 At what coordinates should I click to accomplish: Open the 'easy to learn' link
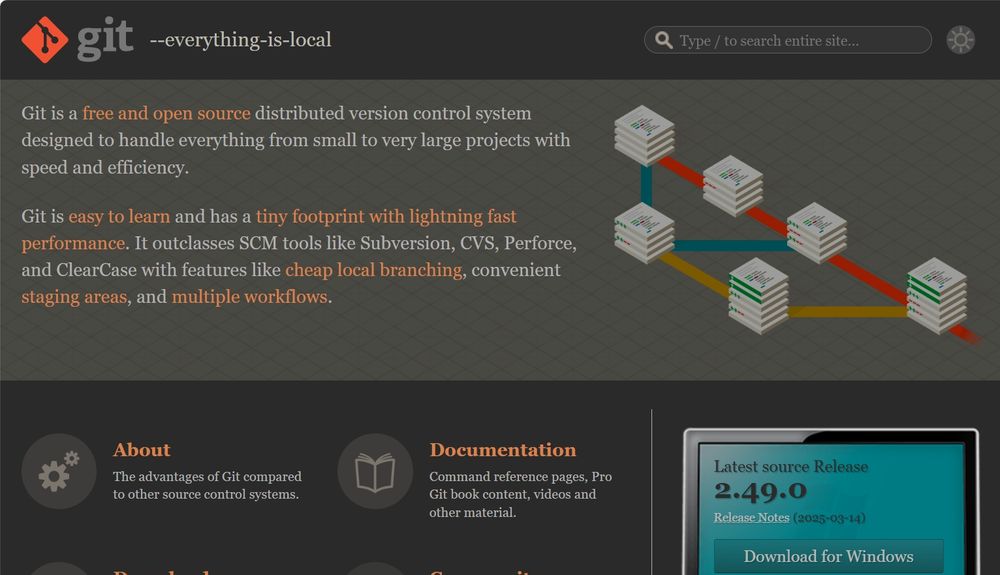pyautogui.click(x=119, y=217)
